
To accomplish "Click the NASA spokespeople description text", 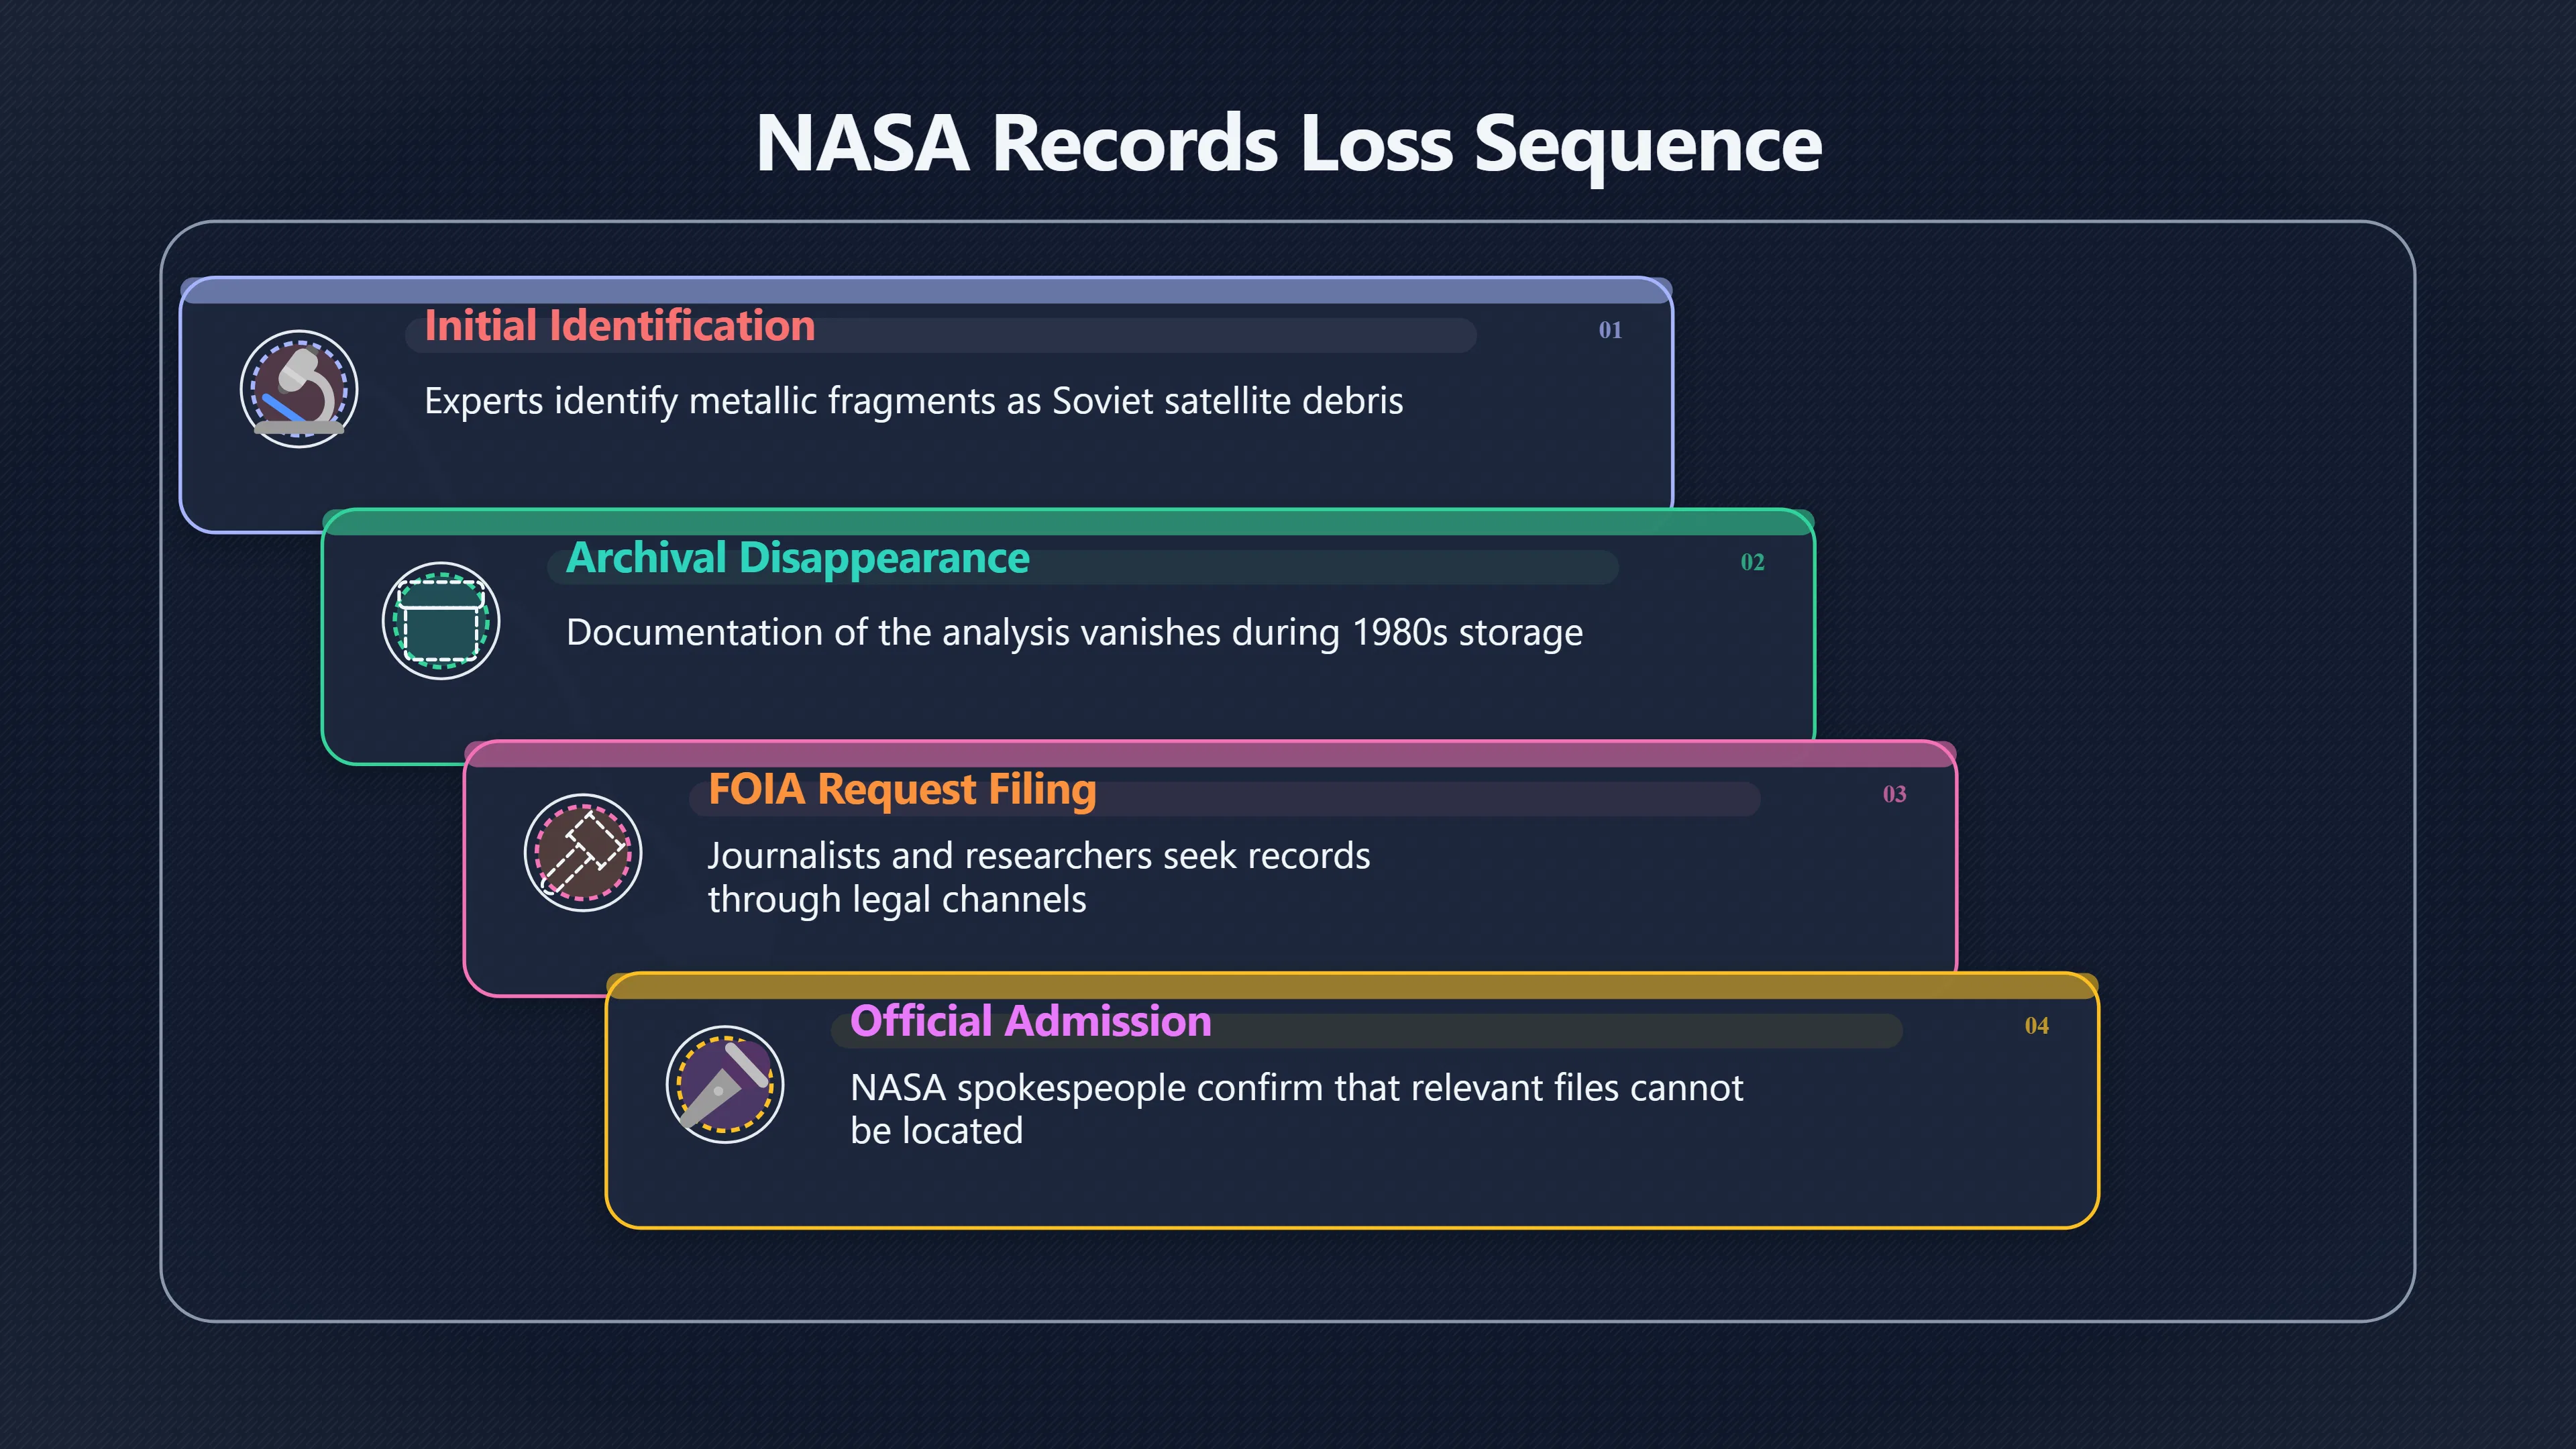I will [x=1297, y=1109].
